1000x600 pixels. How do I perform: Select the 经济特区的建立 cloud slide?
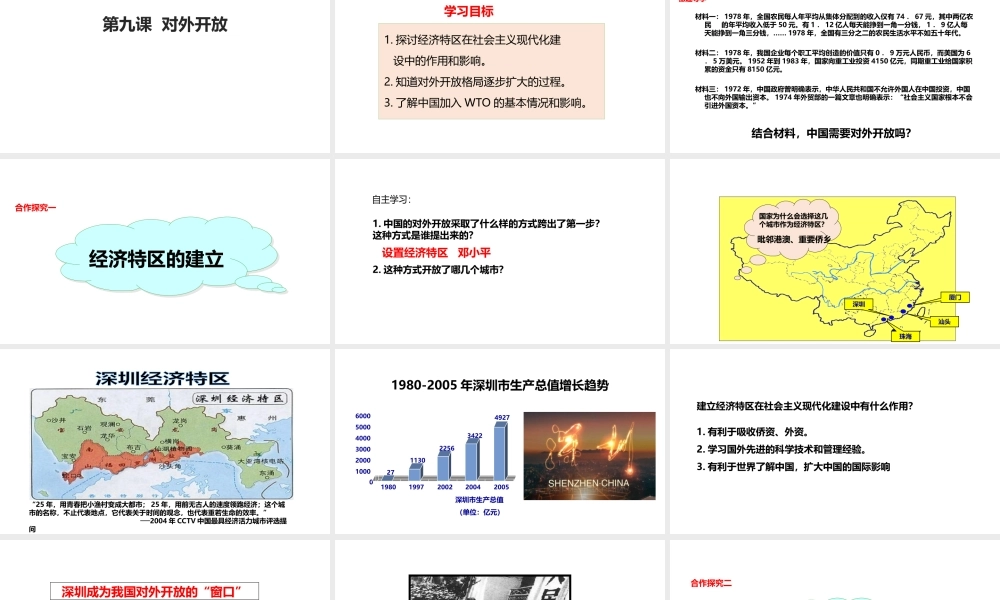[x=165, y=251]
